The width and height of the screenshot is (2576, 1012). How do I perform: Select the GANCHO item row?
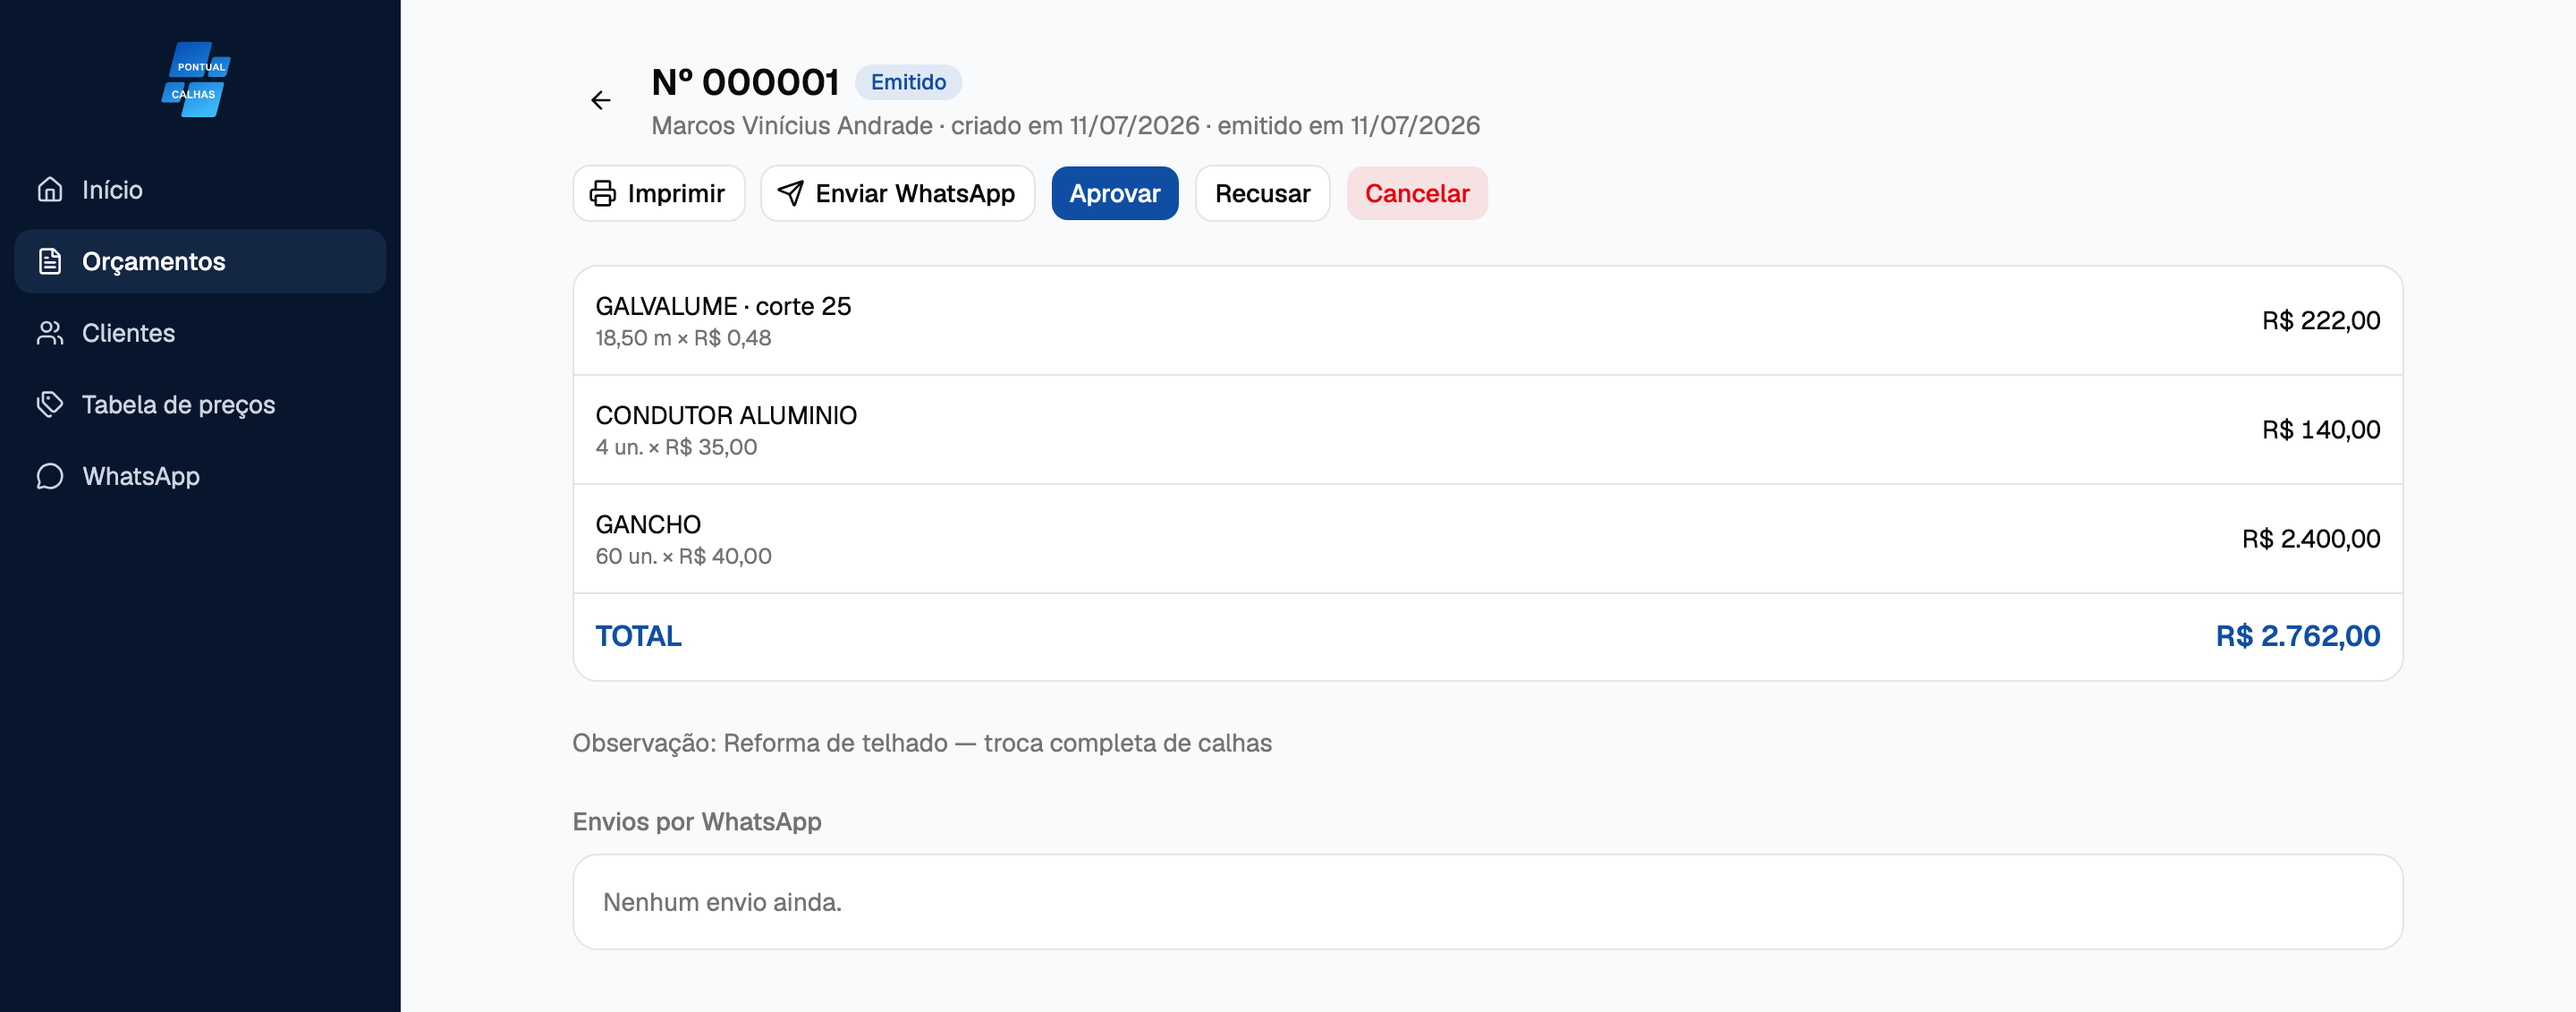1487,539
